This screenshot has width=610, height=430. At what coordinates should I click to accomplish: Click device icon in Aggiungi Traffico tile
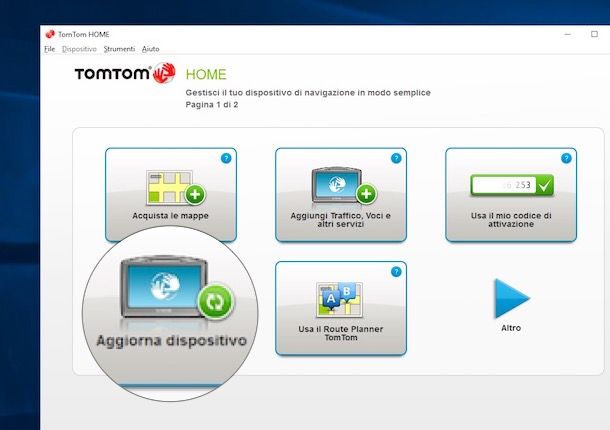point(344,185)
